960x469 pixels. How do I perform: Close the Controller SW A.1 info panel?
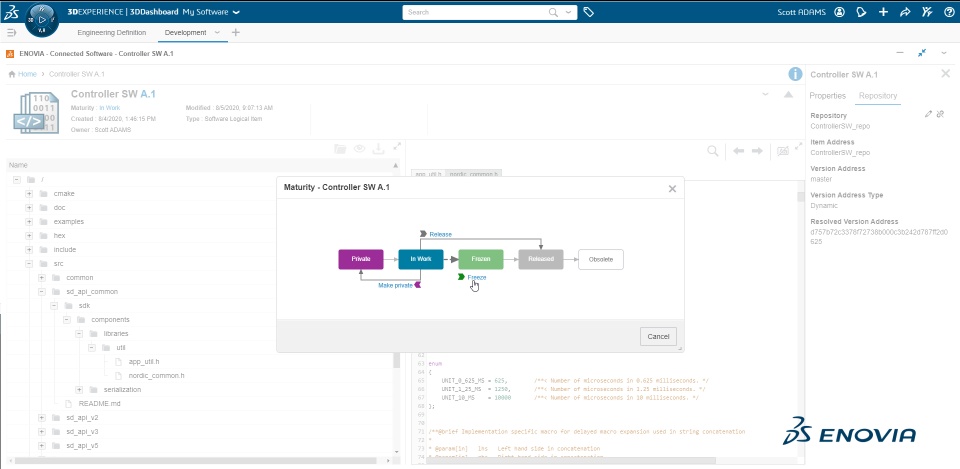pos(945,73)
